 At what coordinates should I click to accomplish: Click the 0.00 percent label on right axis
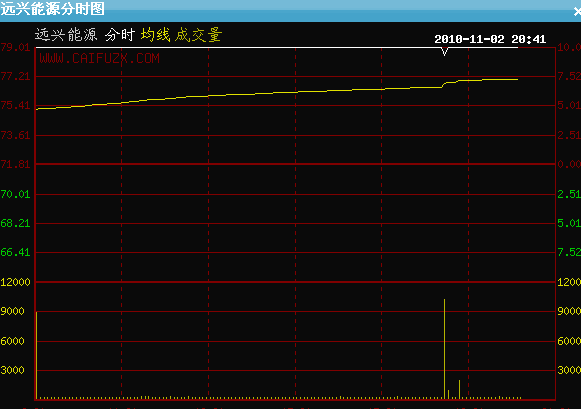point(569,164)
